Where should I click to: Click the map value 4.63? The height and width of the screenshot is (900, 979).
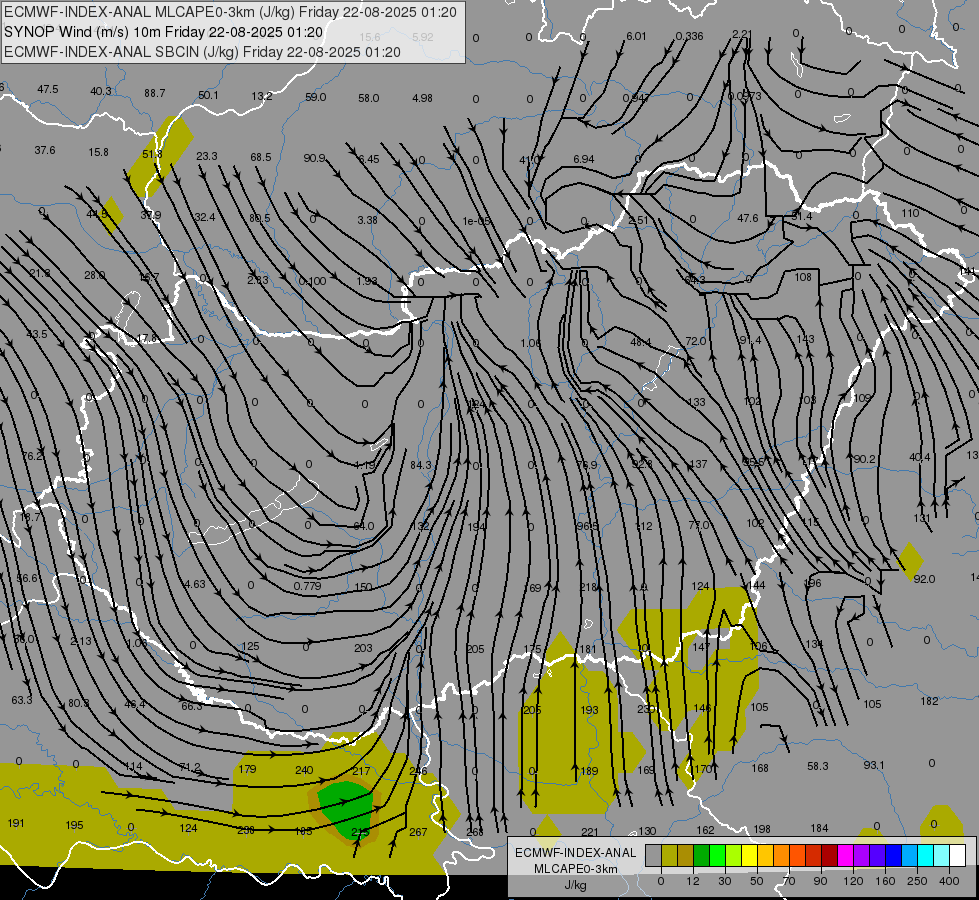[195, 584]
